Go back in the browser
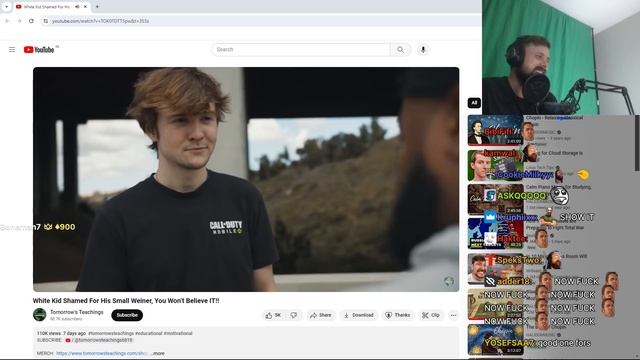The image size is (640, 360). click(7, 21)
